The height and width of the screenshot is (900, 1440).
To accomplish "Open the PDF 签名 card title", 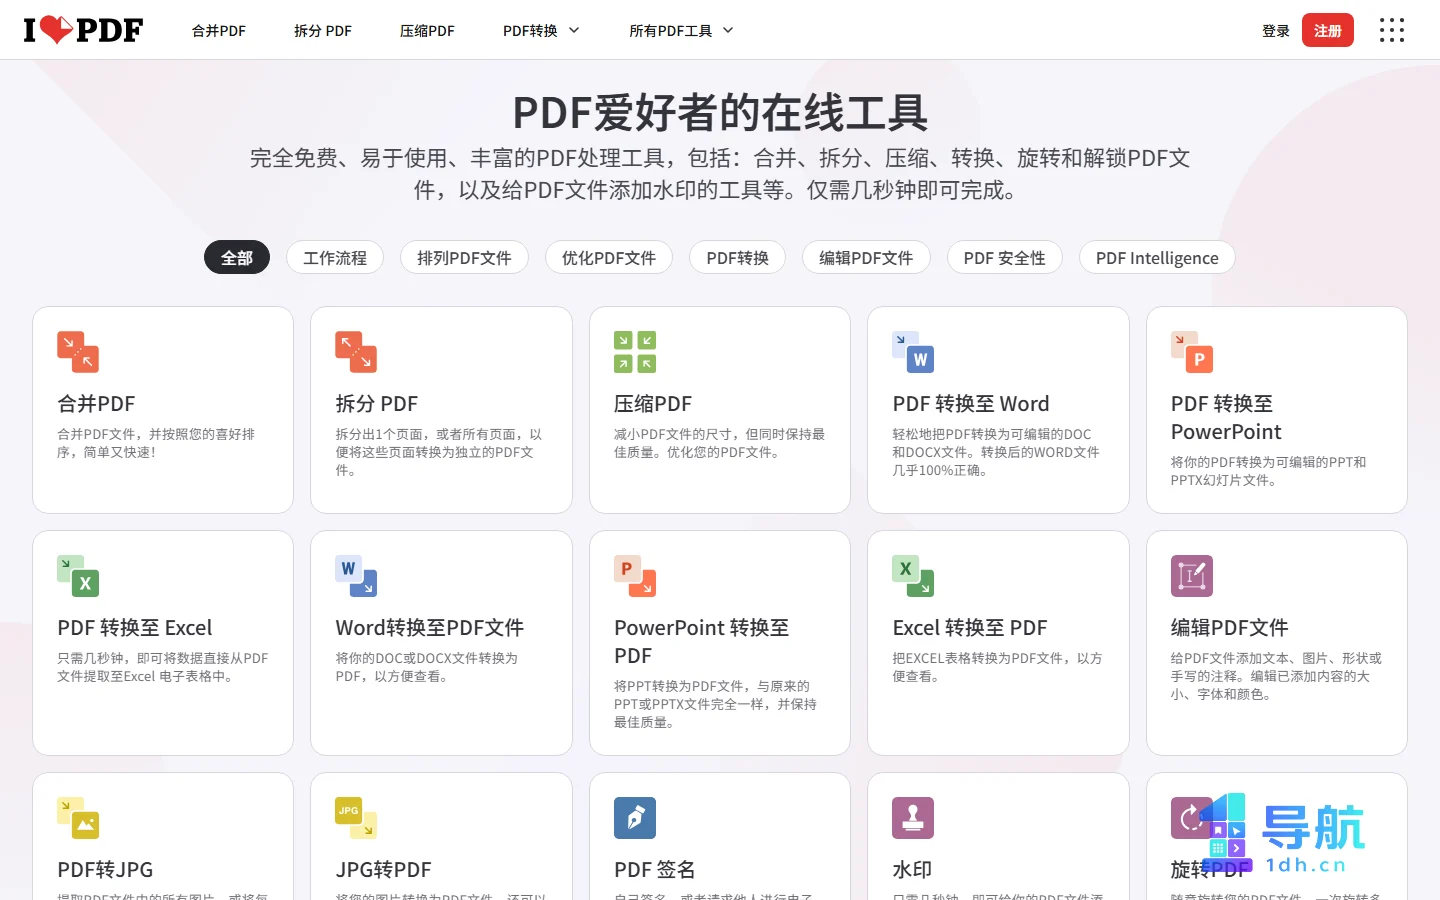I will tap(655, 870).
